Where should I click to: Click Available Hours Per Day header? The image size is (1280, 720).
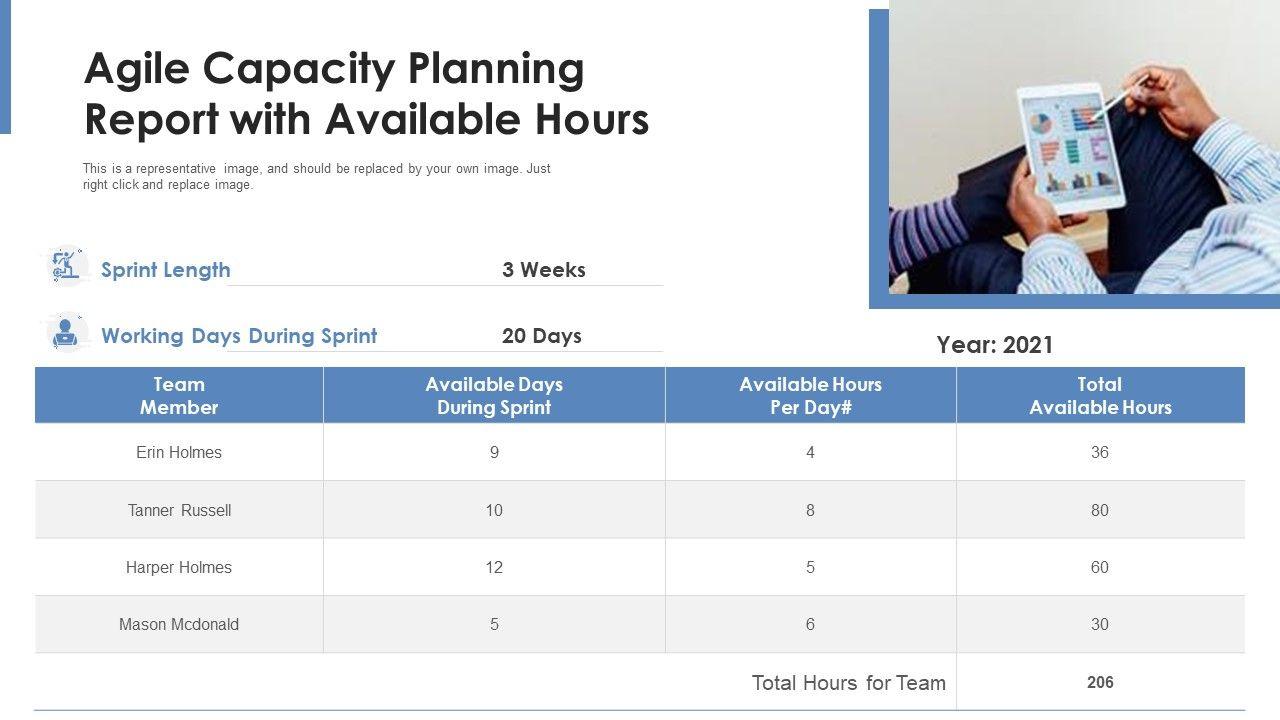pos(810,396)
